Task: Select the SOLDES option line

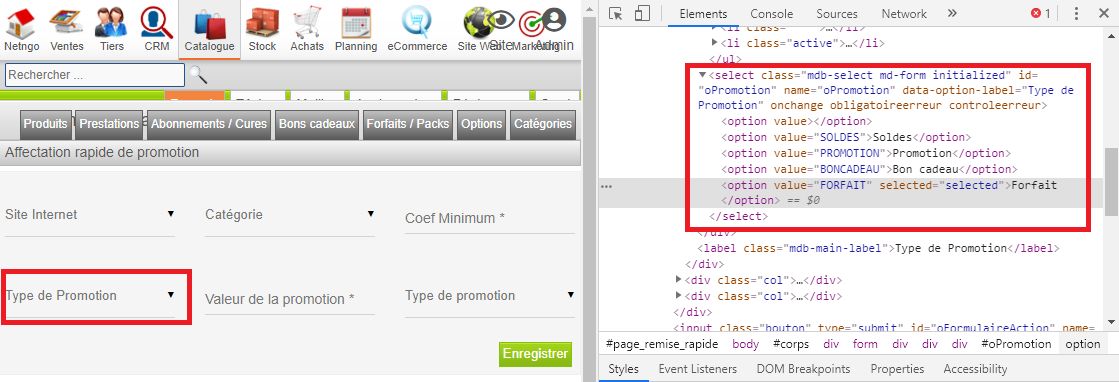Action: [846, 137]
